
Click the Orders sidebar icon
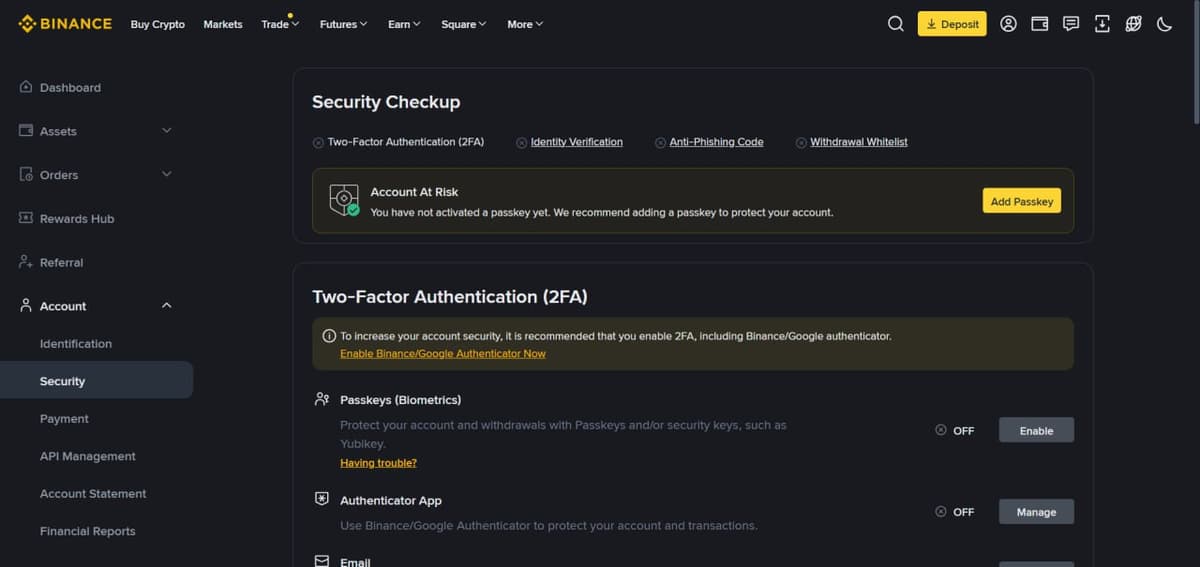(x=26, y=174)
